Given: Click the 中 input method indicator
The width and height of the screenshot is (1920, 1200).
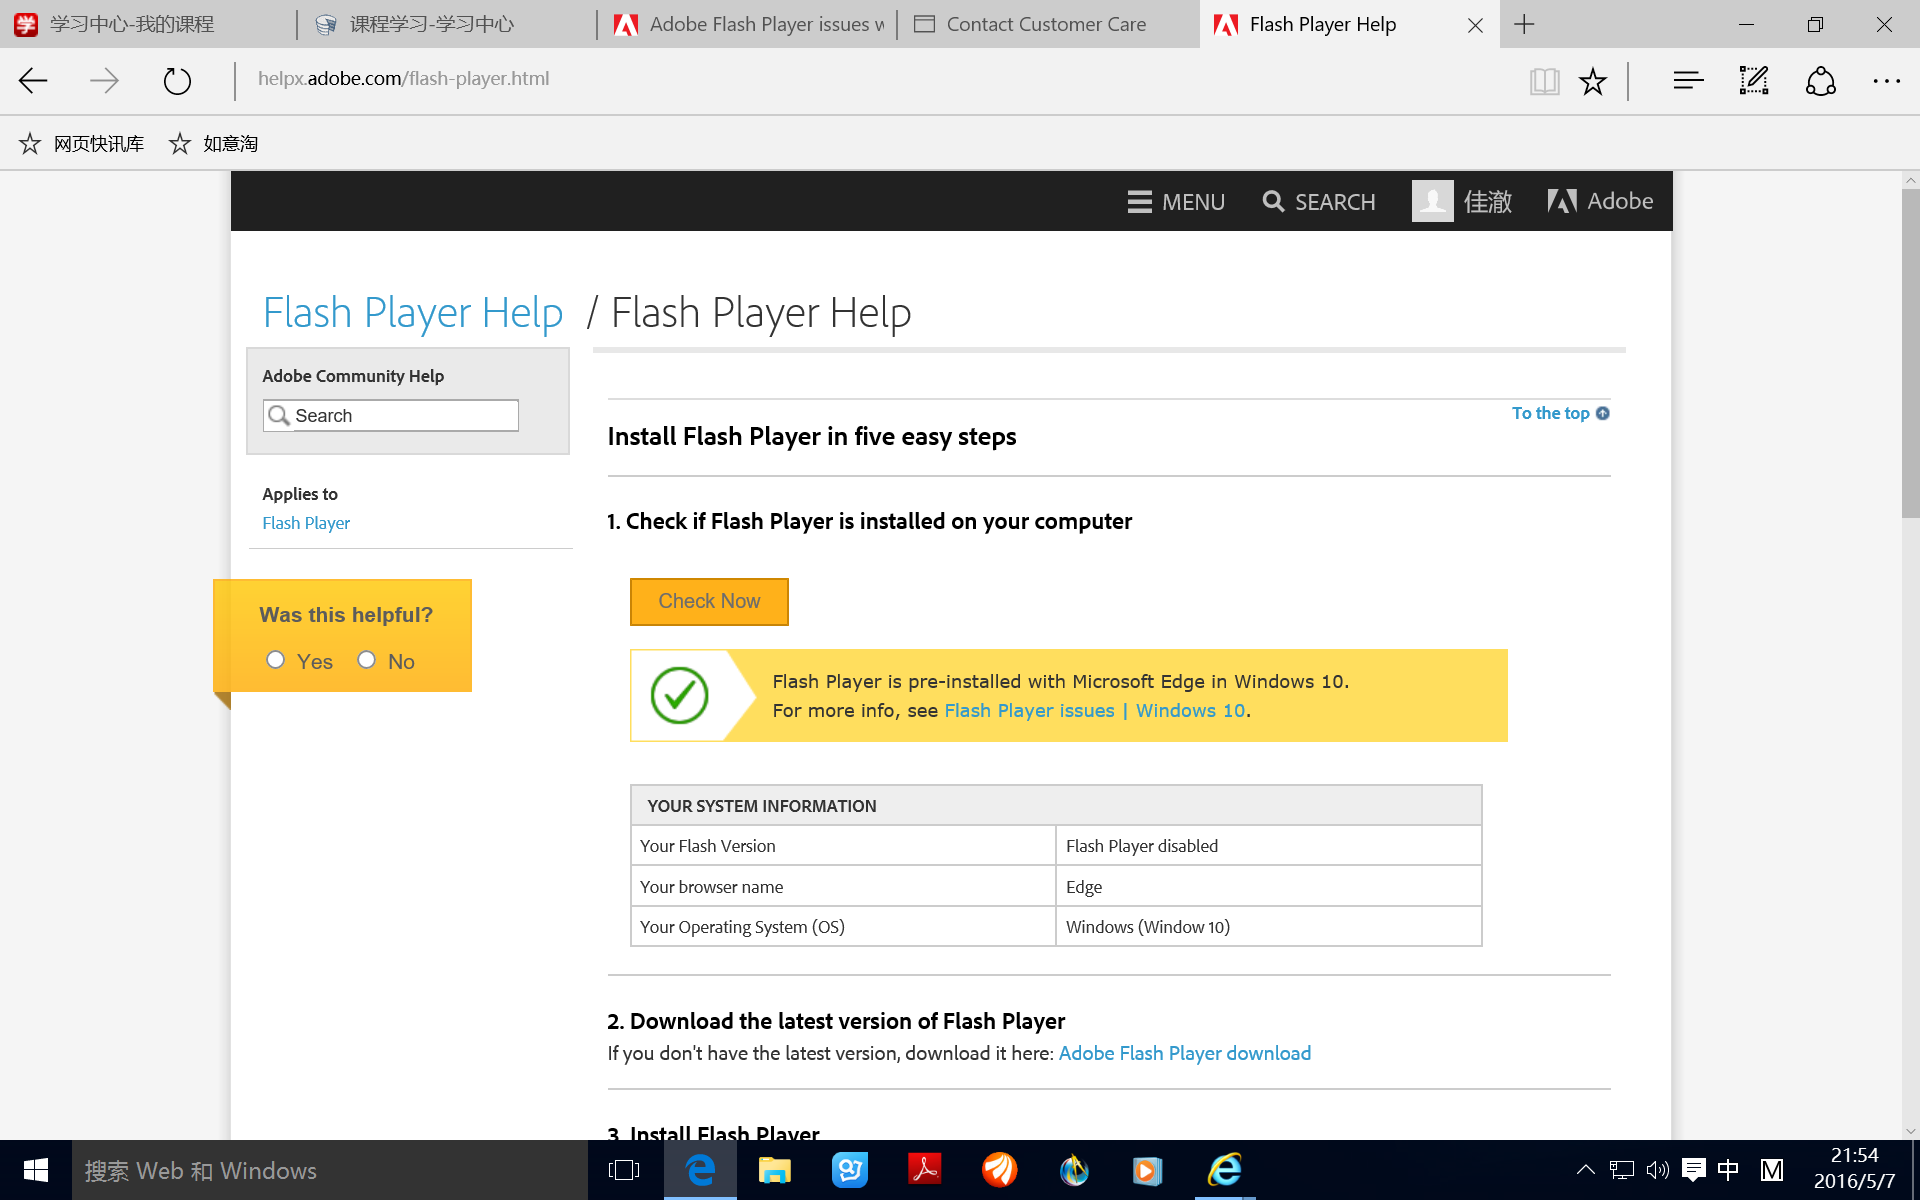Looking at the screenshot, I should pos(1728,1170).
